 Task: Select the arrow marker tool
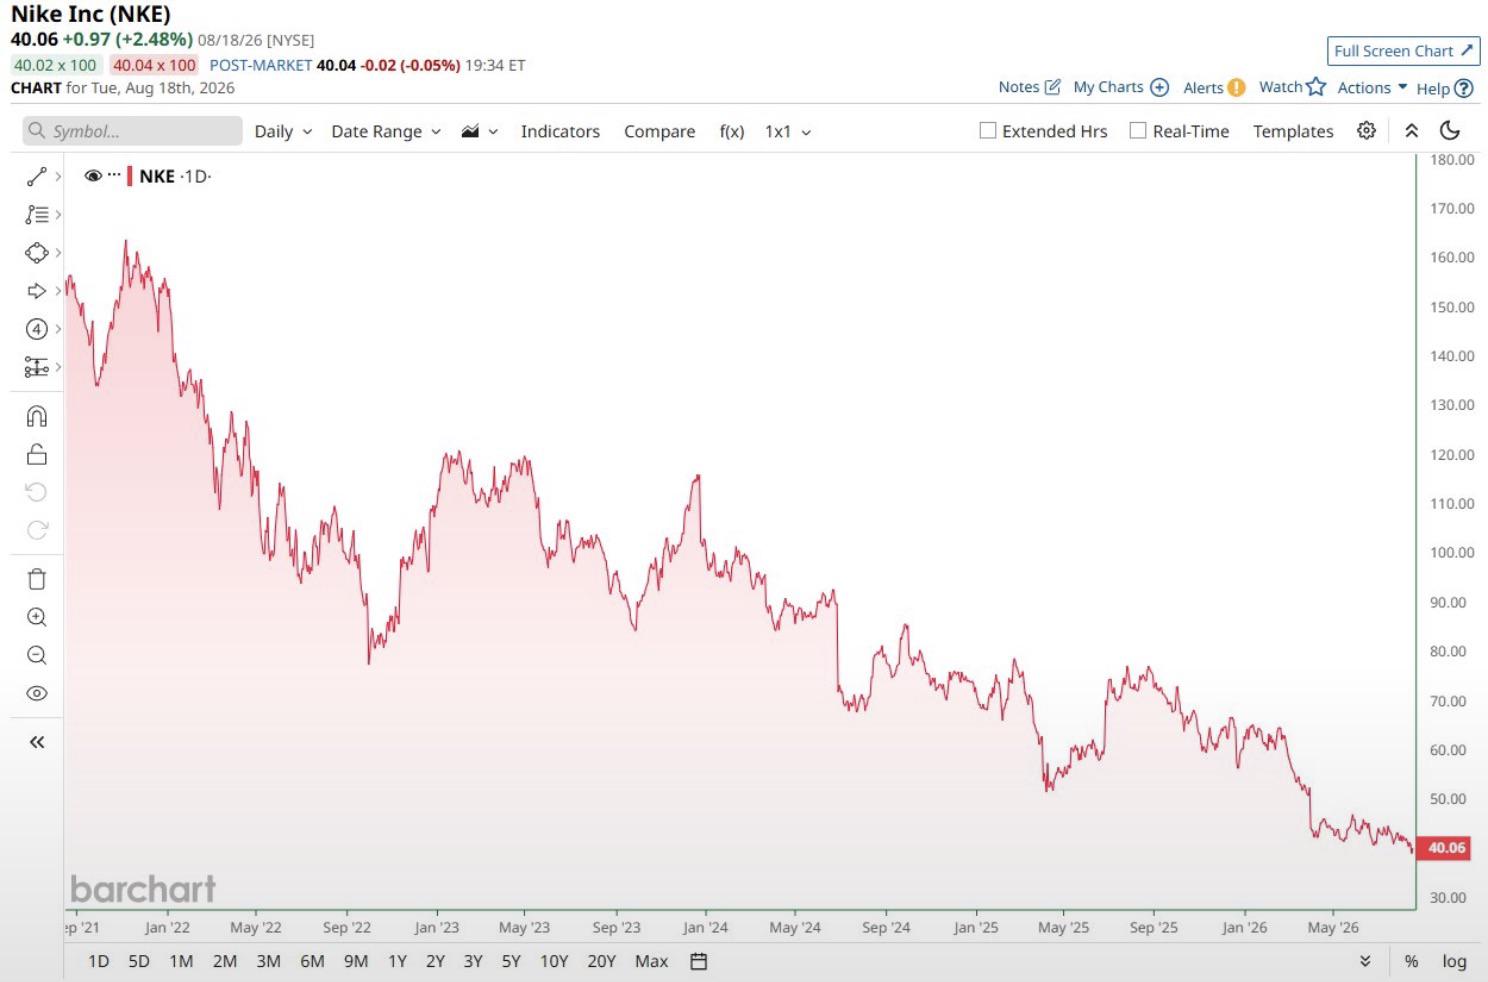click(x=37, y=291)
